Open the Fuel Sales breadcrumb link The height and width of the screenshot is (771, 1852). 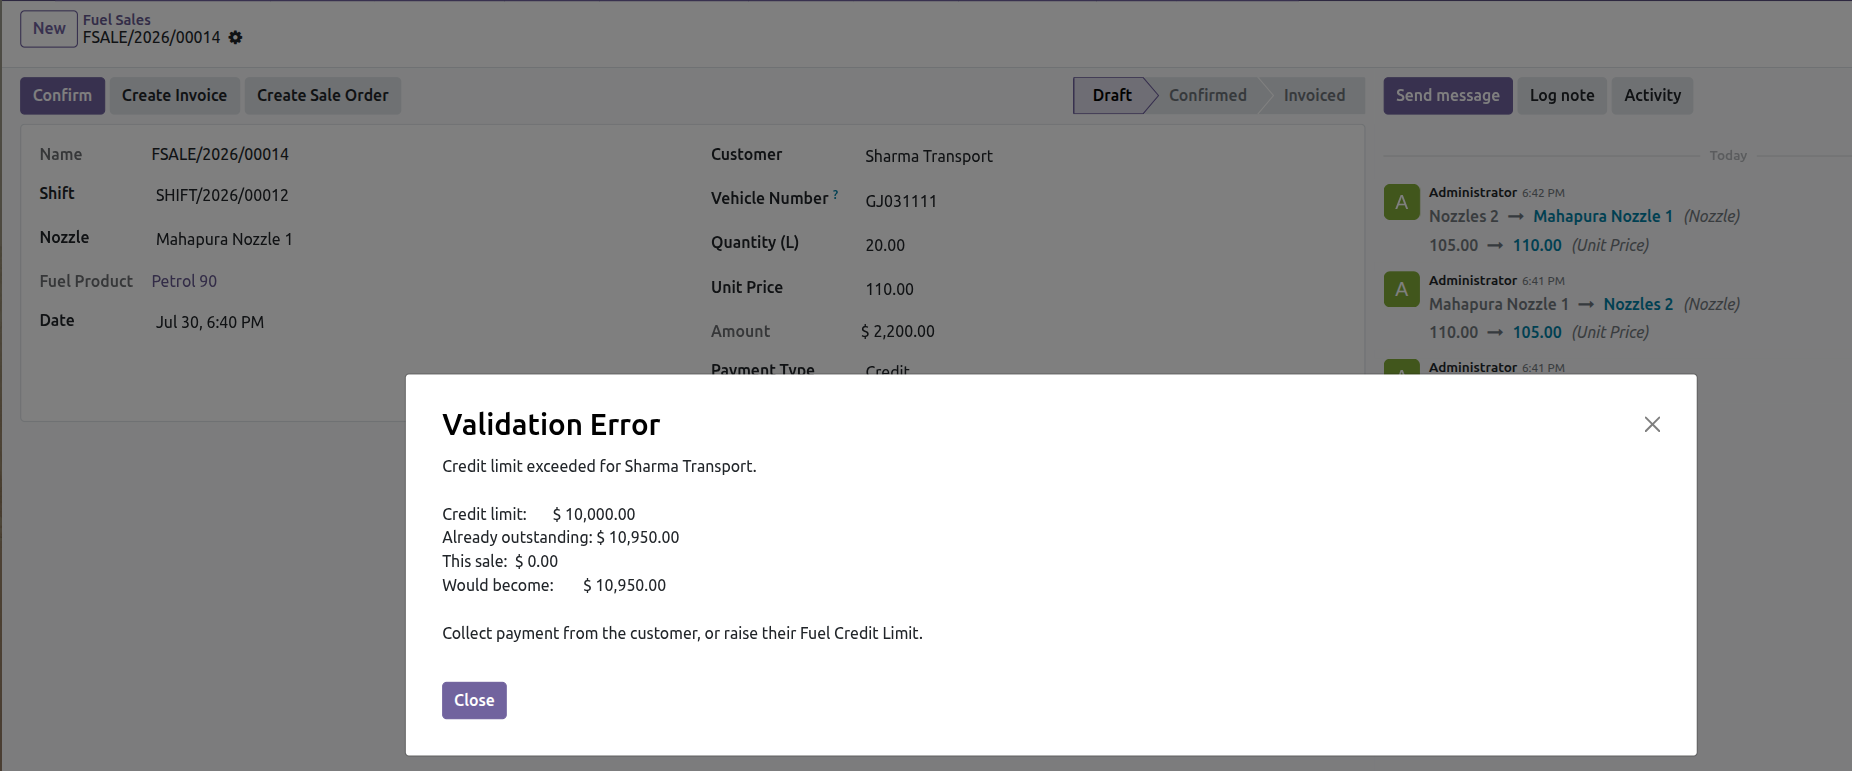click(x=117, y=19)
